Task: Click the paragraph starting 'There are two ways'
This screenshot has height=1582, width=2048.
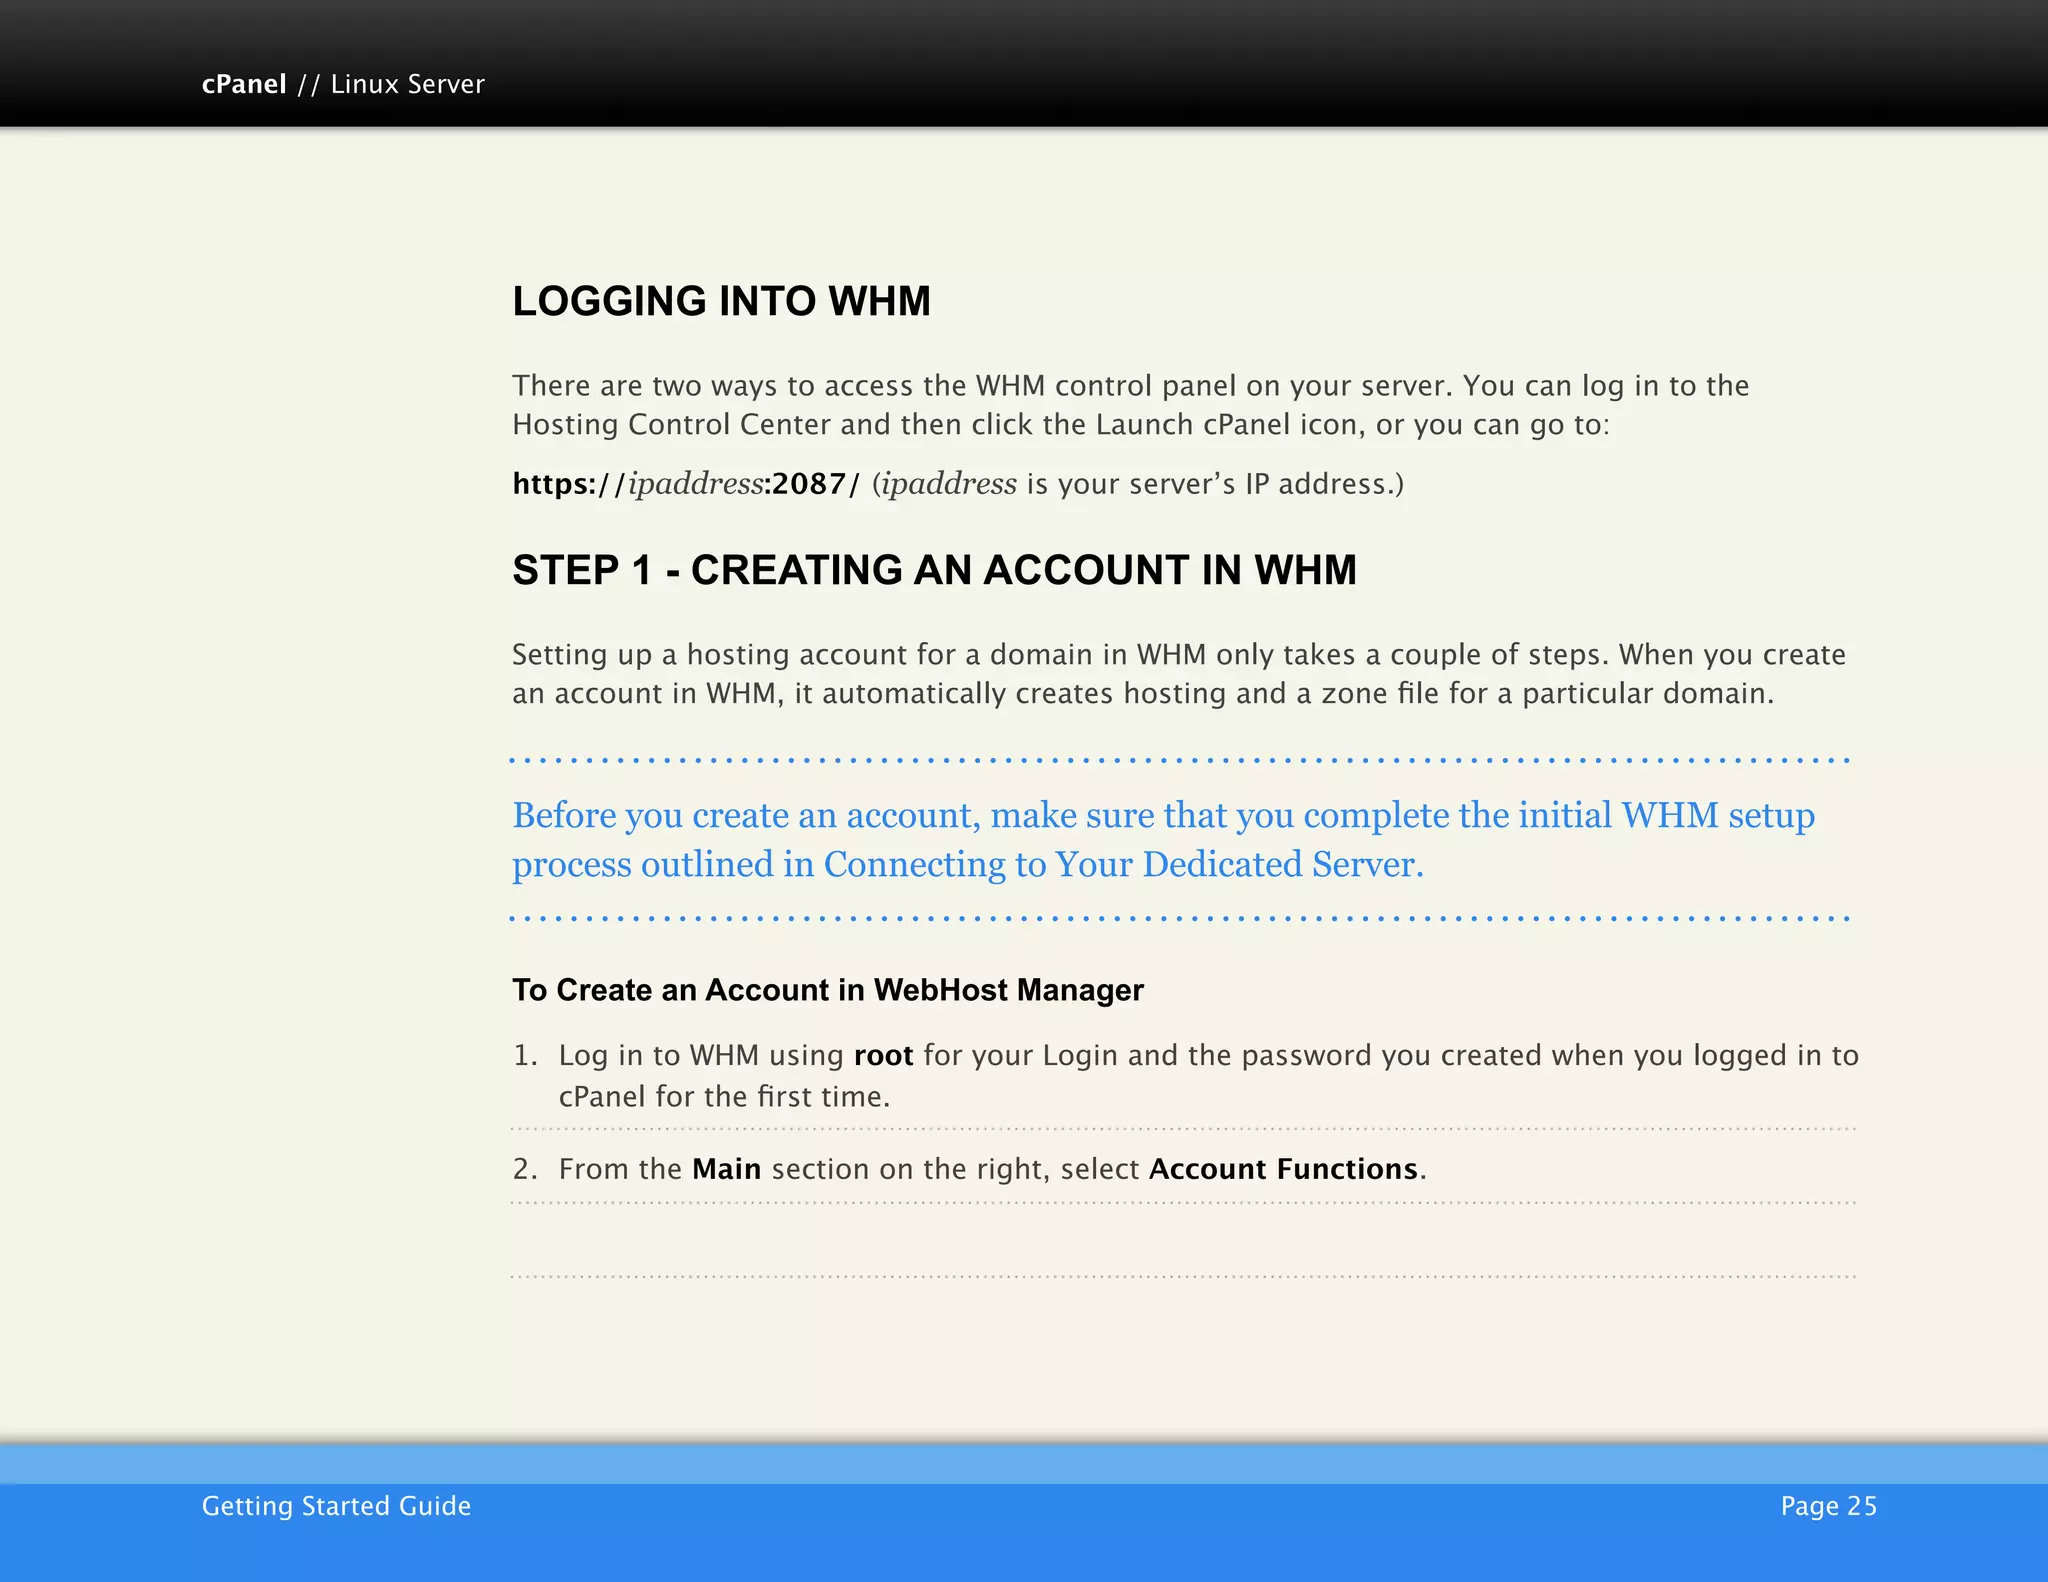Action: click(1131, 405)
